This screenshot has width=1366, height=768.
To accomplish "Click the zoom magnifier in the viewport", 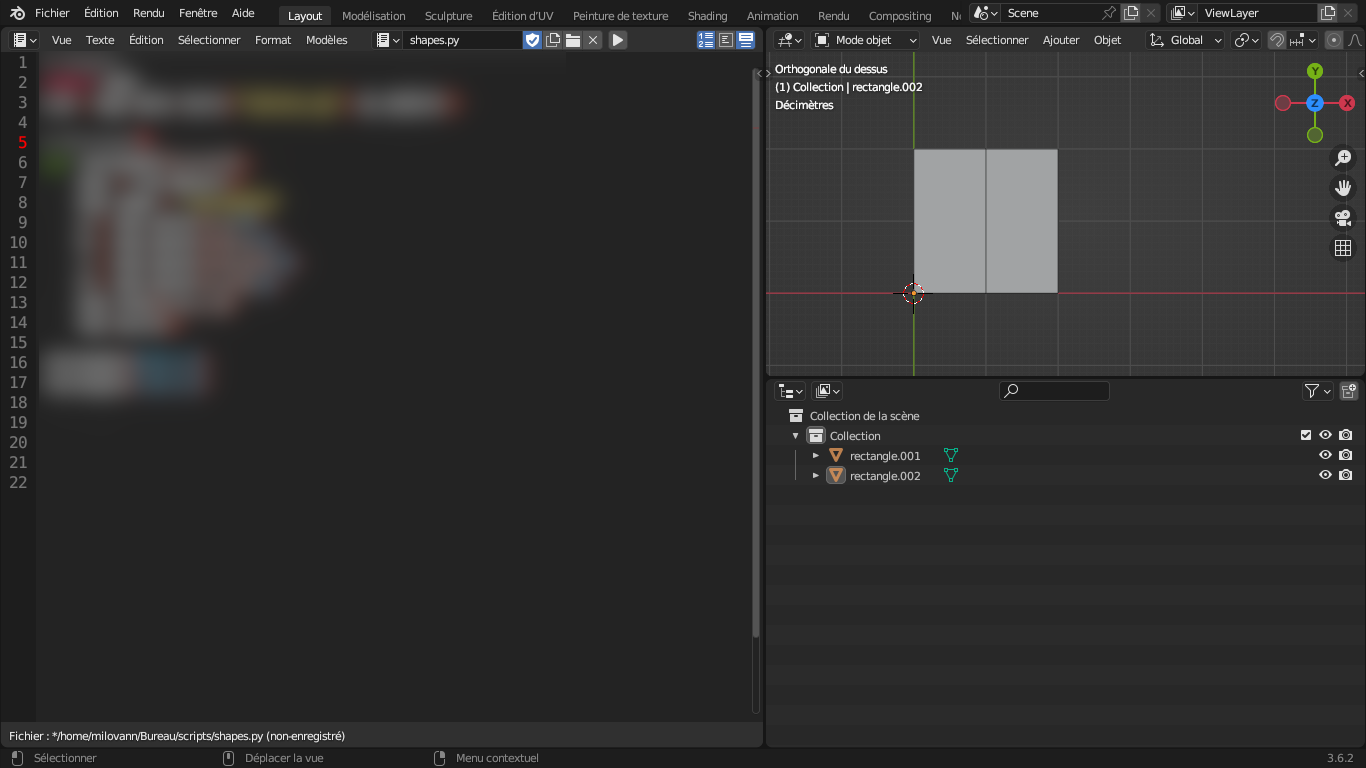I will [x=1343, y=158].
